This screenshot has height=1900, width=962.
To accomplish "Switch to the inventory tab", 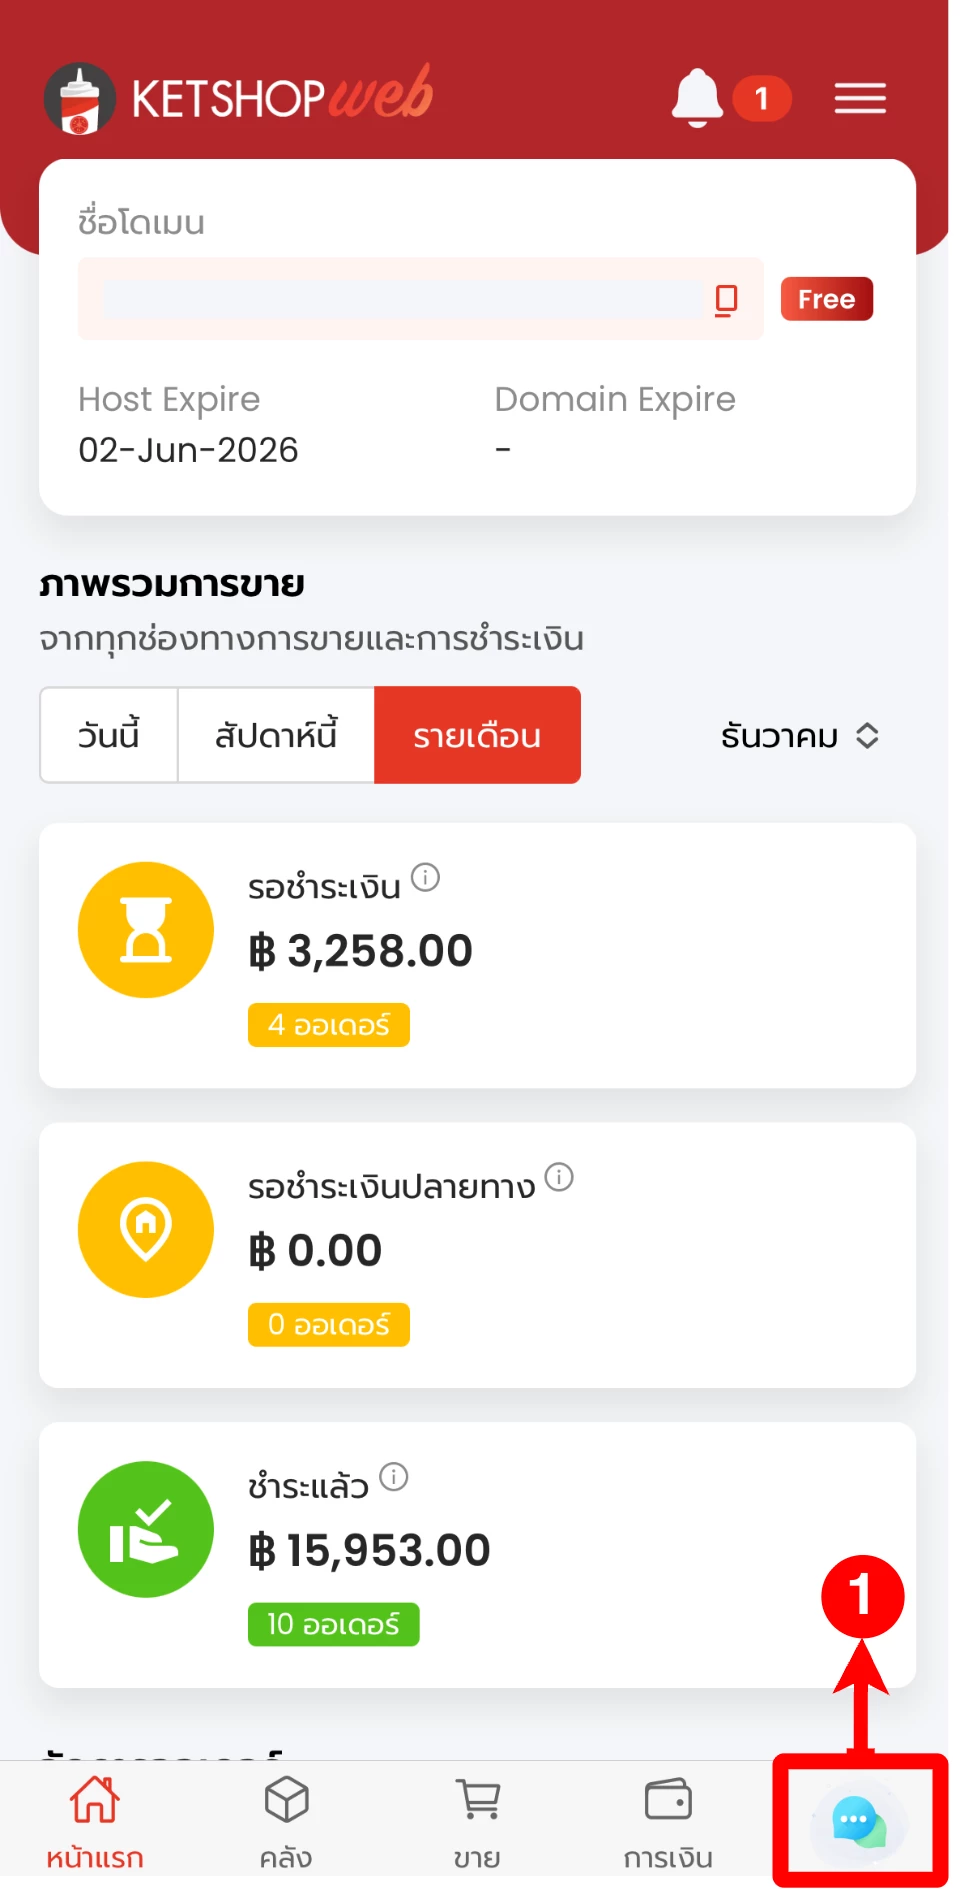I will pyautogui.click(x=286, y=1822).
